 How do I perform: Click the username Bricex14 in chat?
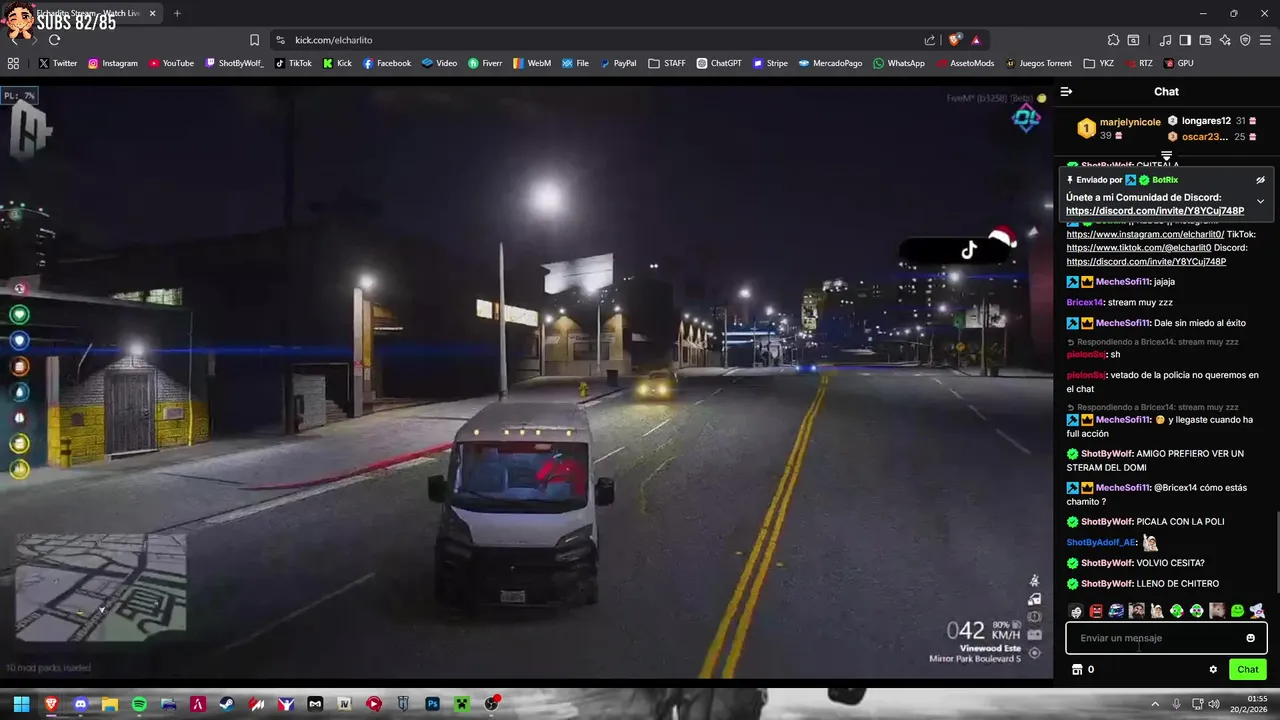pos(1085,302)
